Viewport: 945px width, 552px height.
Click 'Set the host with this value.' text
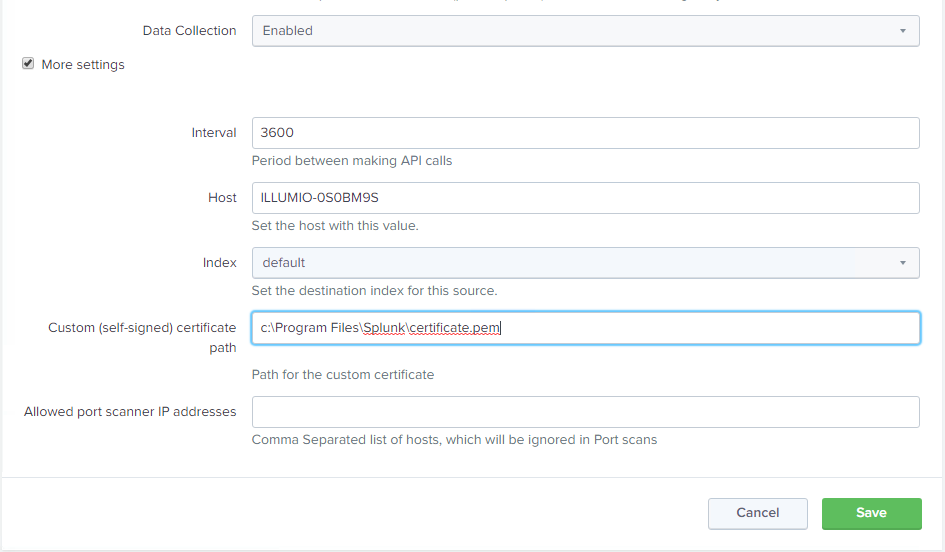334,226
